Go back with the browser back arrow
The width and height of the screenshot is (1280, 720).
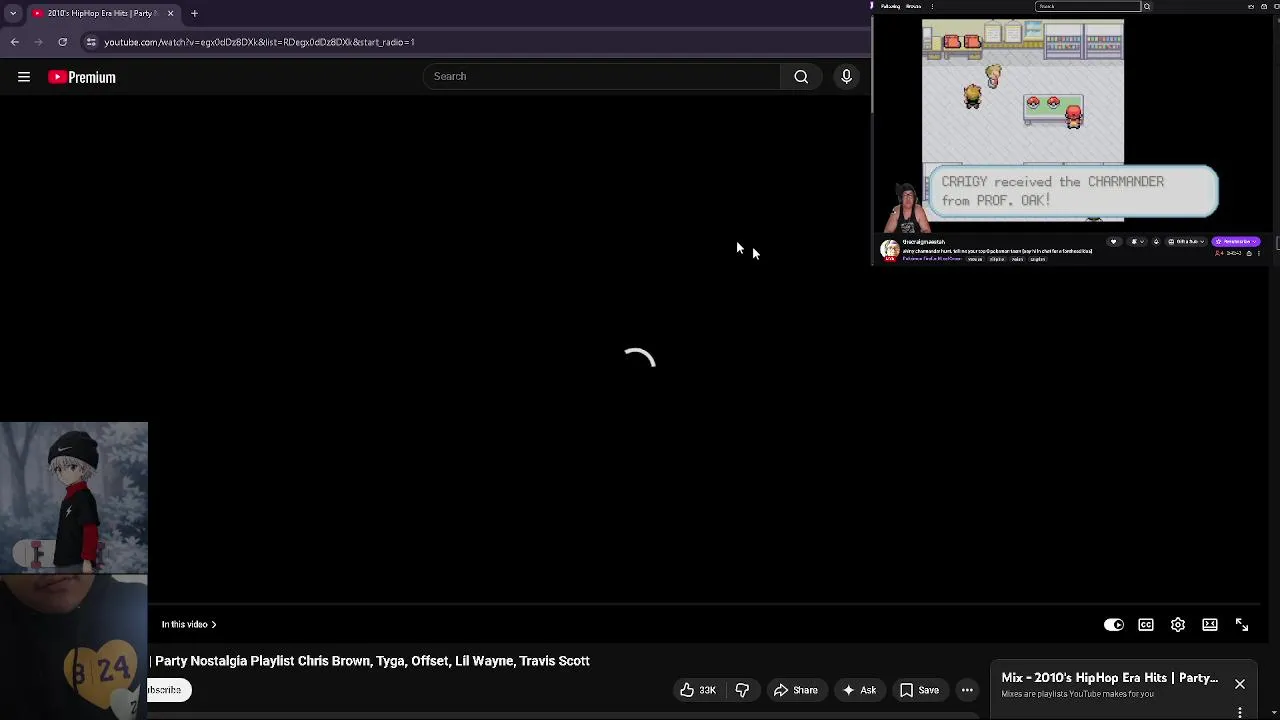15,42
